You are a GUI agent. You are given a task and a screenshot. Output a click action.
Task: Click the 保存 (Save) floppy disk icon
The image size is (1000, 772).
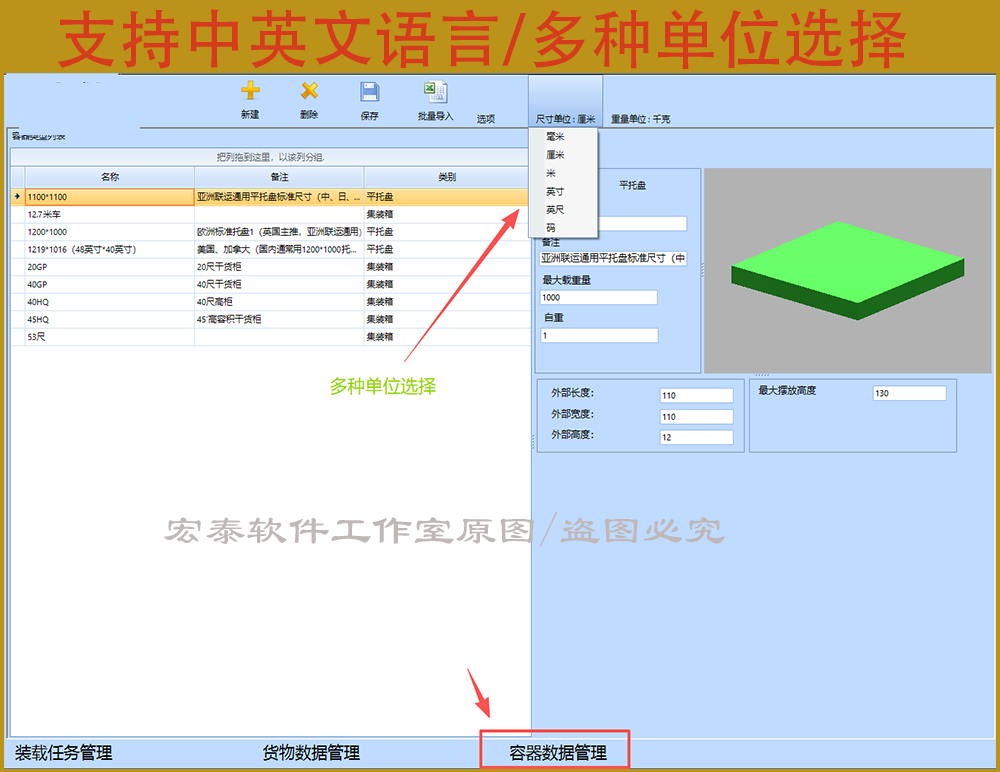tap(369, 92)
